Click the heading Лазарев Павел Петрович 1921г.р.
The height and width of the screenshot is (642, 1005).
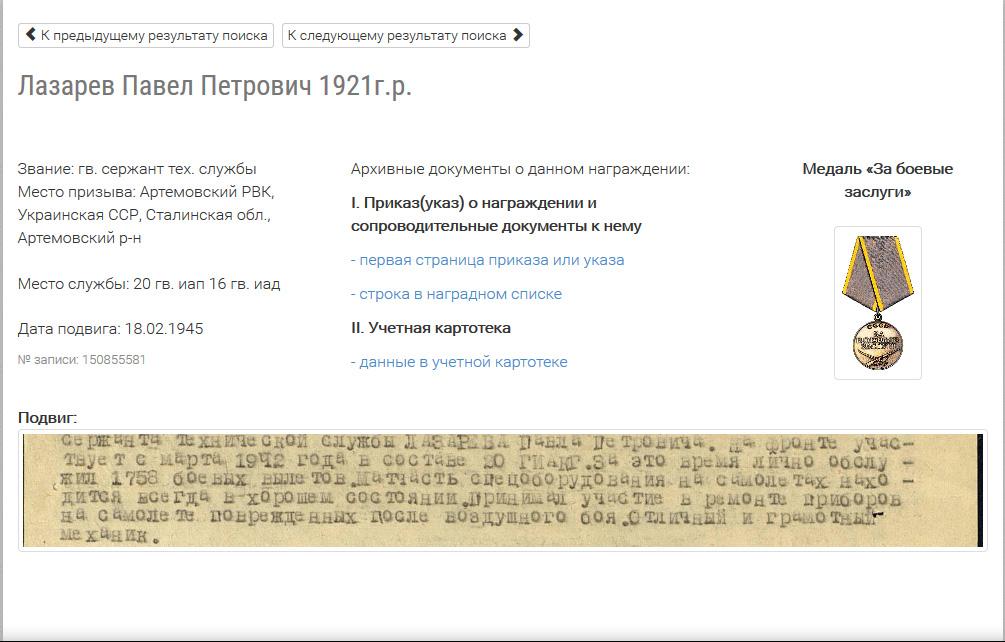click(x=215, y=86)
